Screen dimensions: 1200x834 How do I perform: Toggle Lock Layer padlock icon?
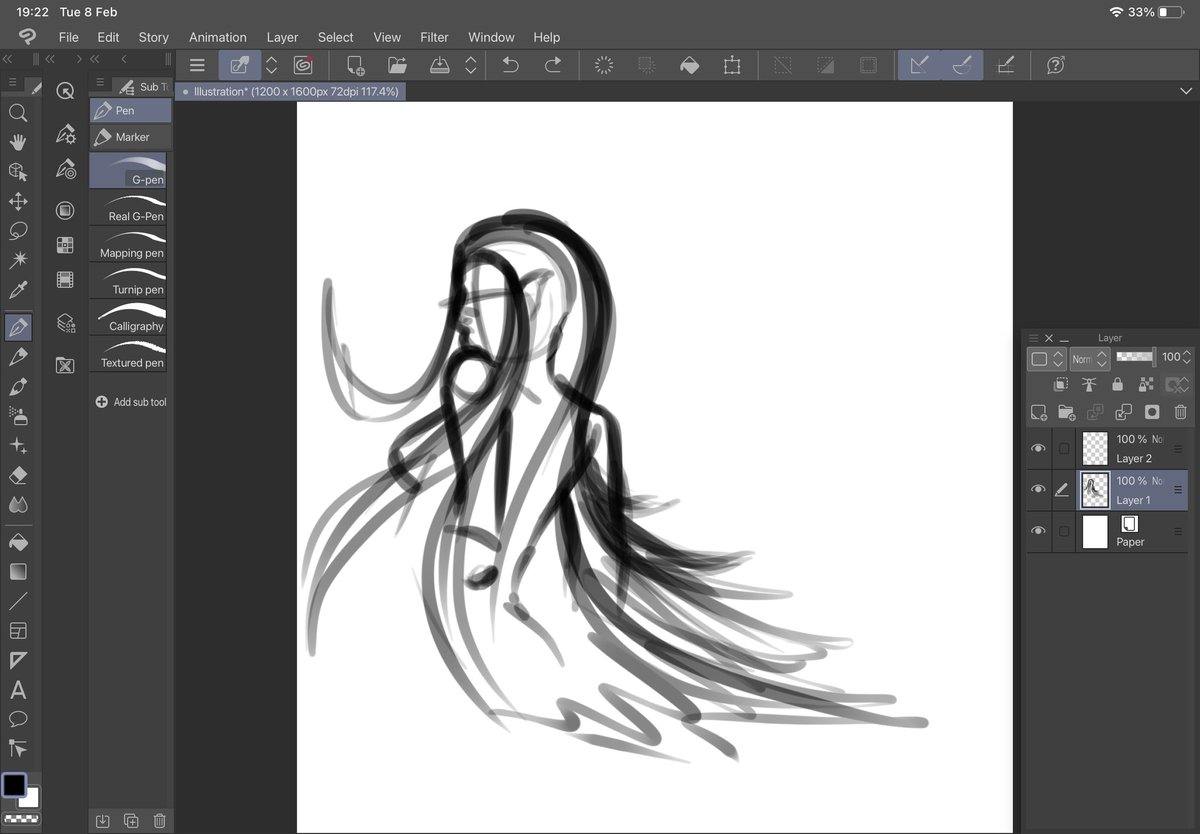pos(1117,384)
